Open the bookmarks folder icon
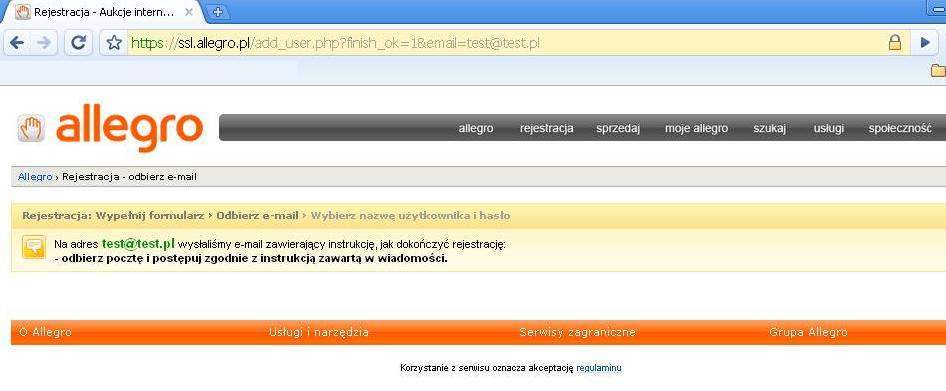Viewport: 946px width, 391px height. (x=938, y=71)
